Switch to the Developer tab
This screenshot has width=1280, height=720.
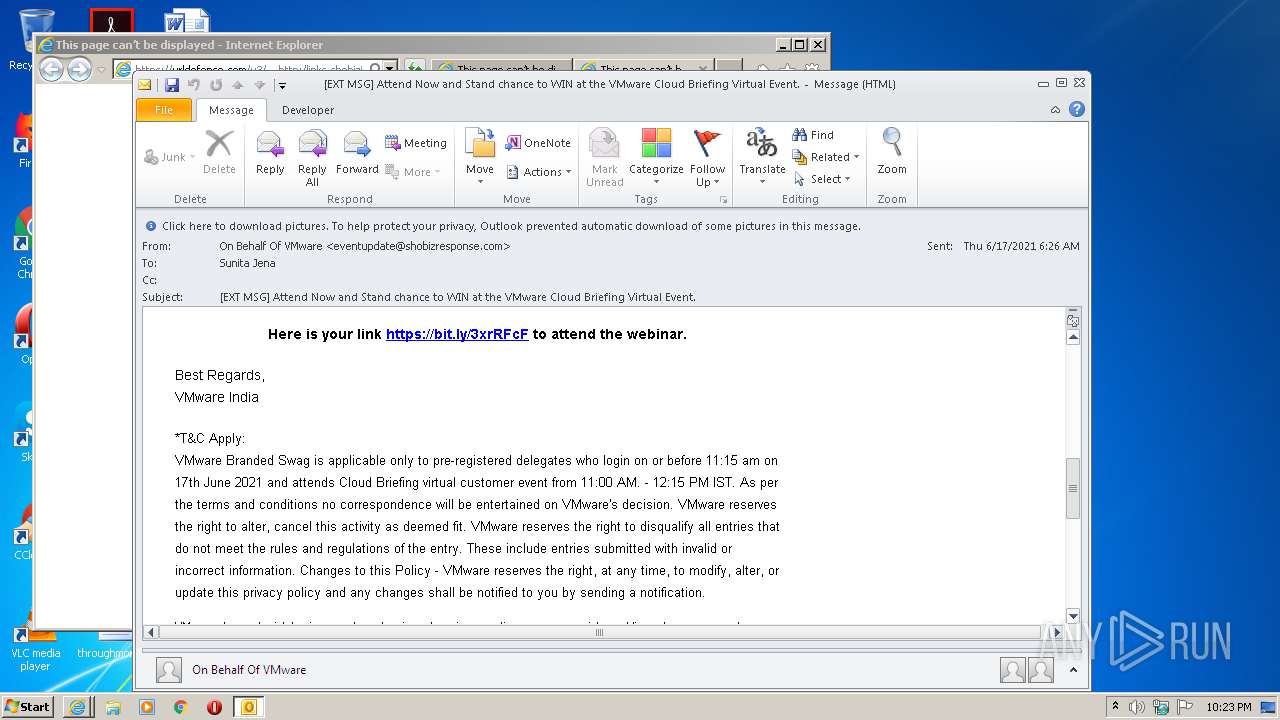[308, 110]
